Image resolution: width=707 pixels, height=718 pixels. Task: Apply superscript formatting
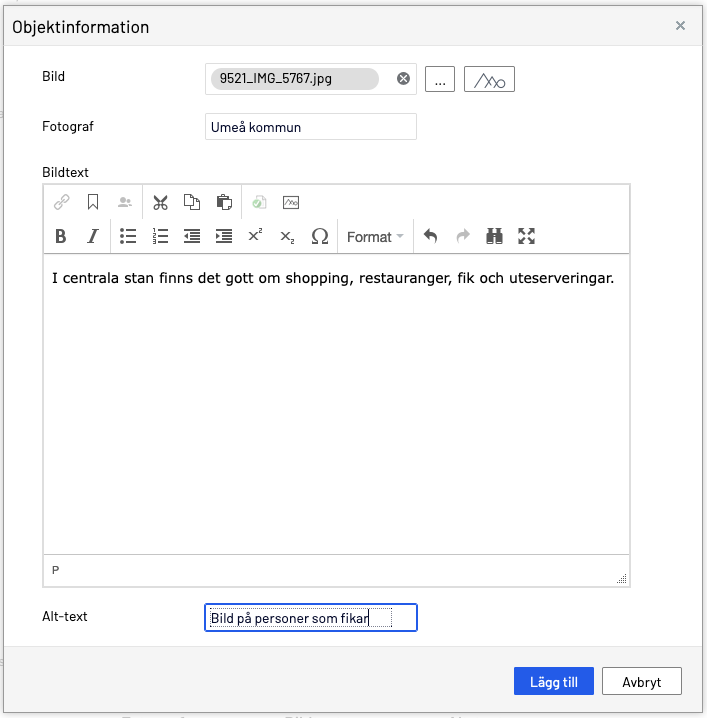click(255, 236)
